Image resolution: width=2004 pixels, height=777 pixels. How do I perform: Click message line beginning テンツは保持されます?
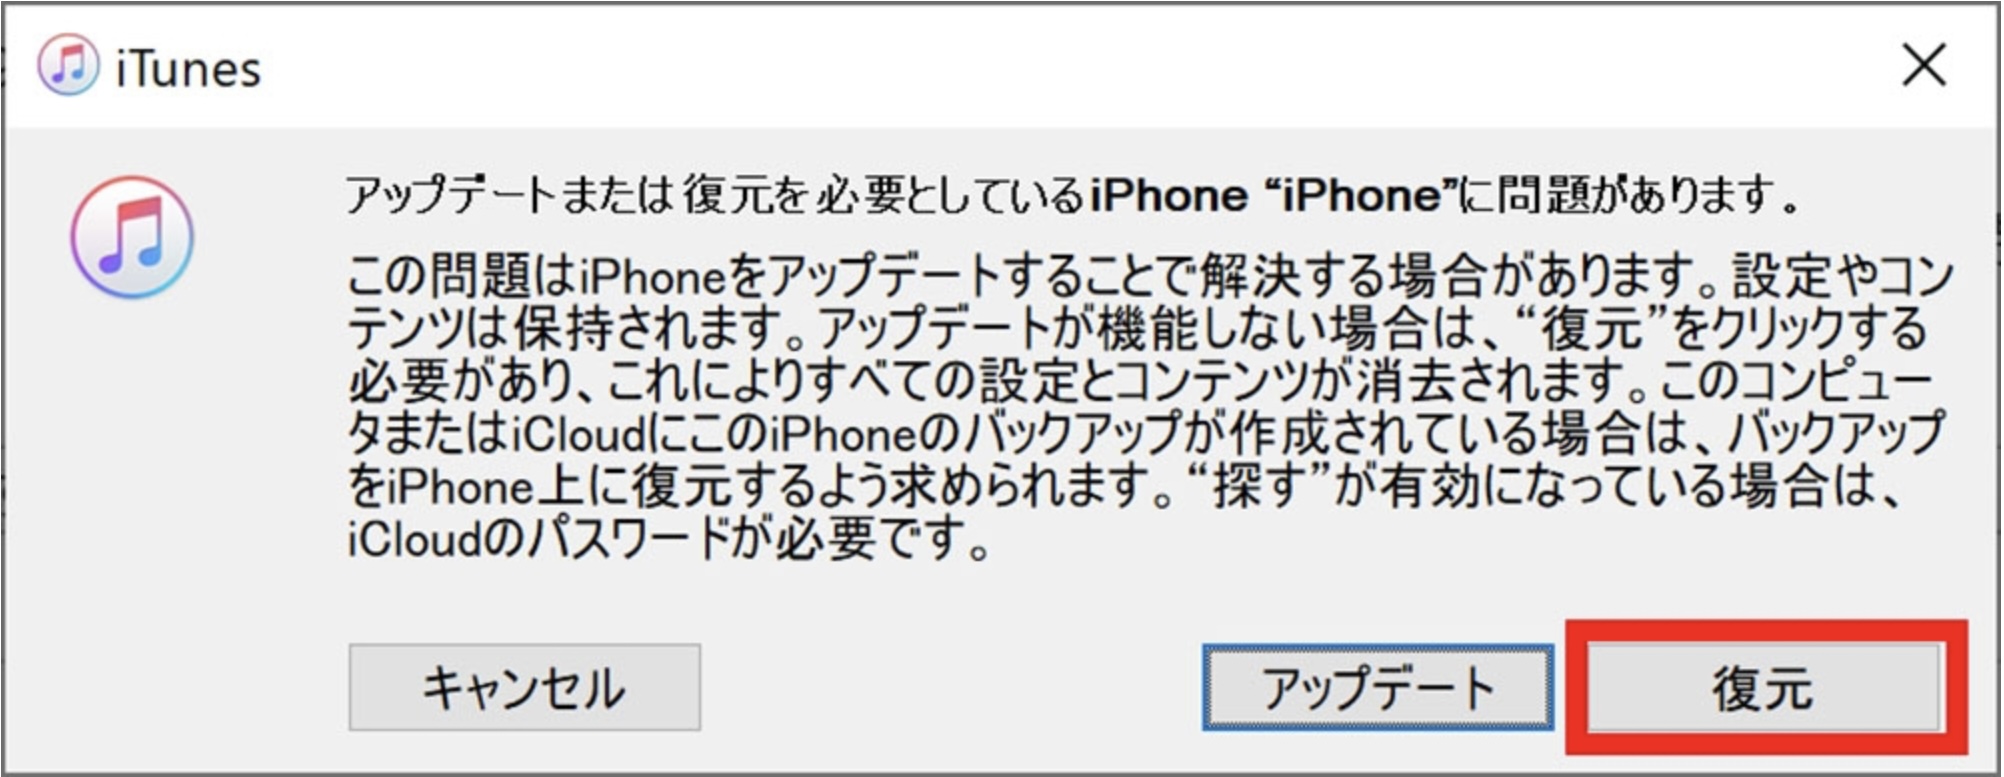(1137, 328)
